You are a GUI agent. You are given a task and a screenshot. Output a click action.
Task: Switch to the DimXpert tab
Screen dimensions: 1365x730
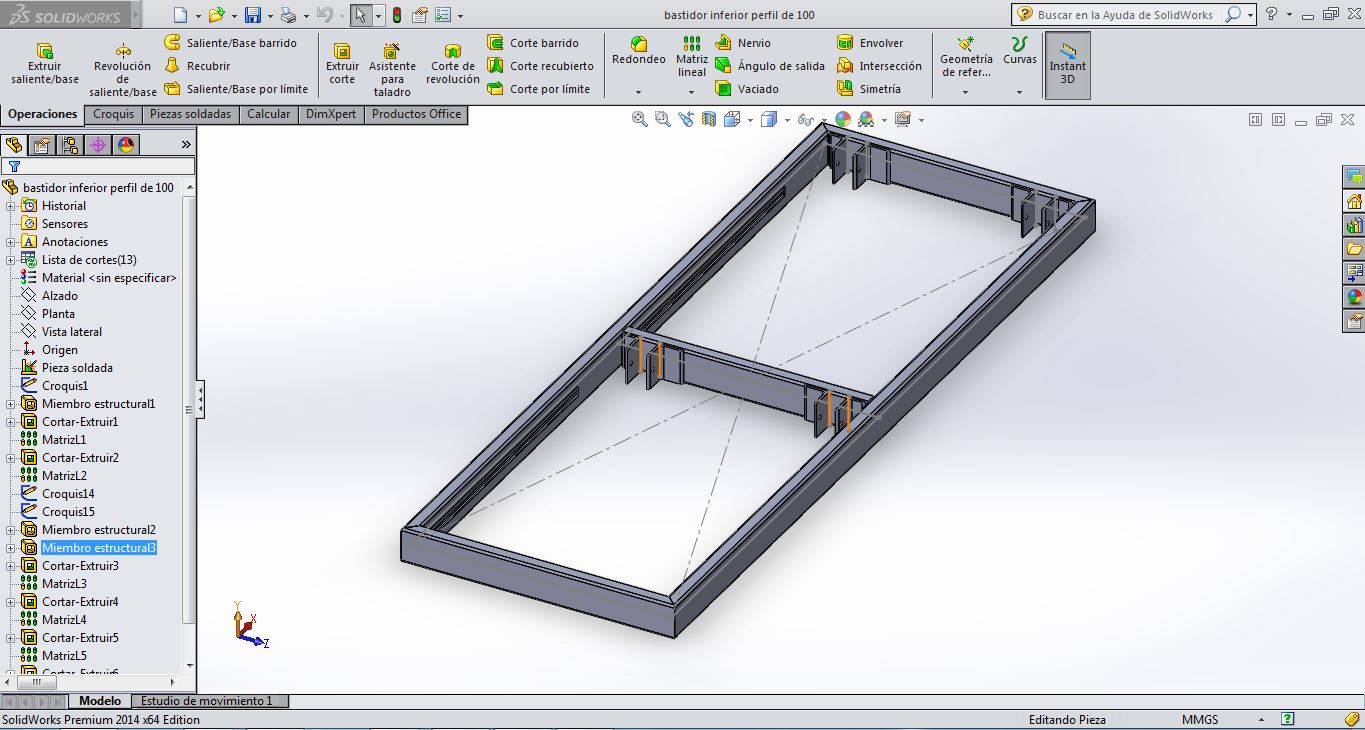point(331,114)
